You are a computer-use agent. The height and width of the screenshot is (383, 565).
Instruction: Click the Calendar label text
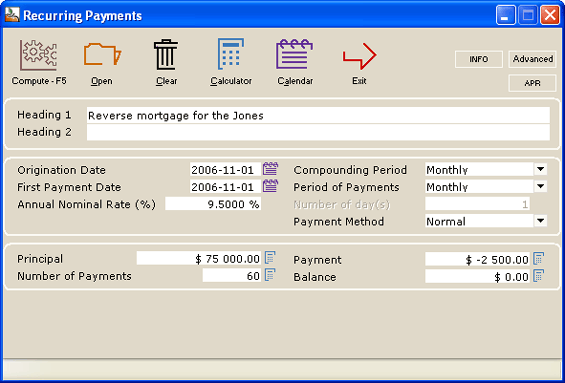pyautogui.click(x=295, y=81)
